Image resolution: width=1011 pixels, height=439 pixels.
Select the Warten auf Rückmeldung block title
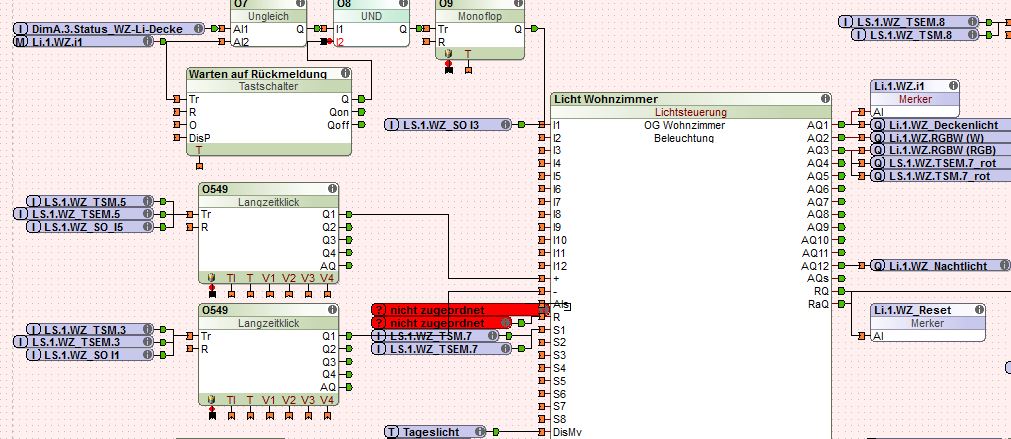(258, 74)
